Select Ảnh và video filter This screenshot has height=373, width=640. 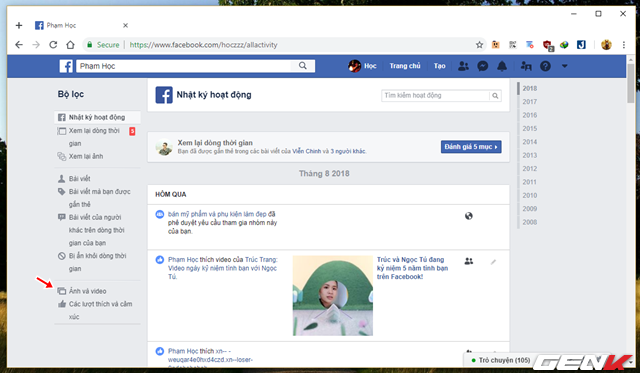coord(97,291)
